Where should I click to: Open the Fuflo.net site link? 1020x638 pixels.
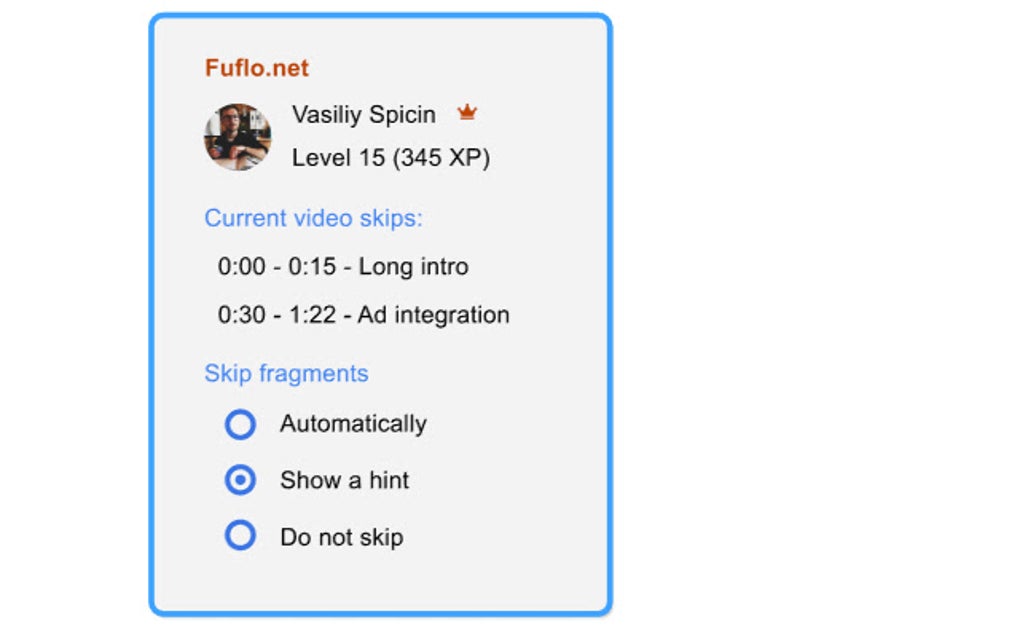coord(257,68)
